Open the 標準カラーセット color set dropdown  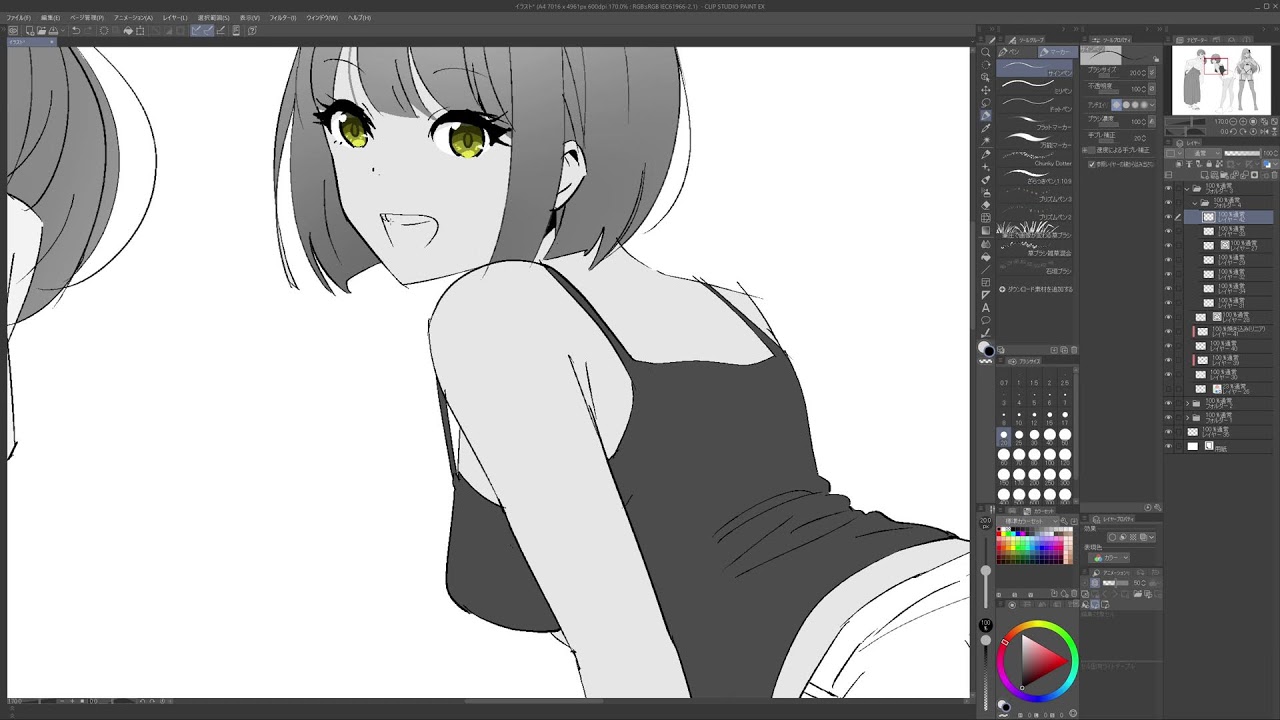(1030, 521)
